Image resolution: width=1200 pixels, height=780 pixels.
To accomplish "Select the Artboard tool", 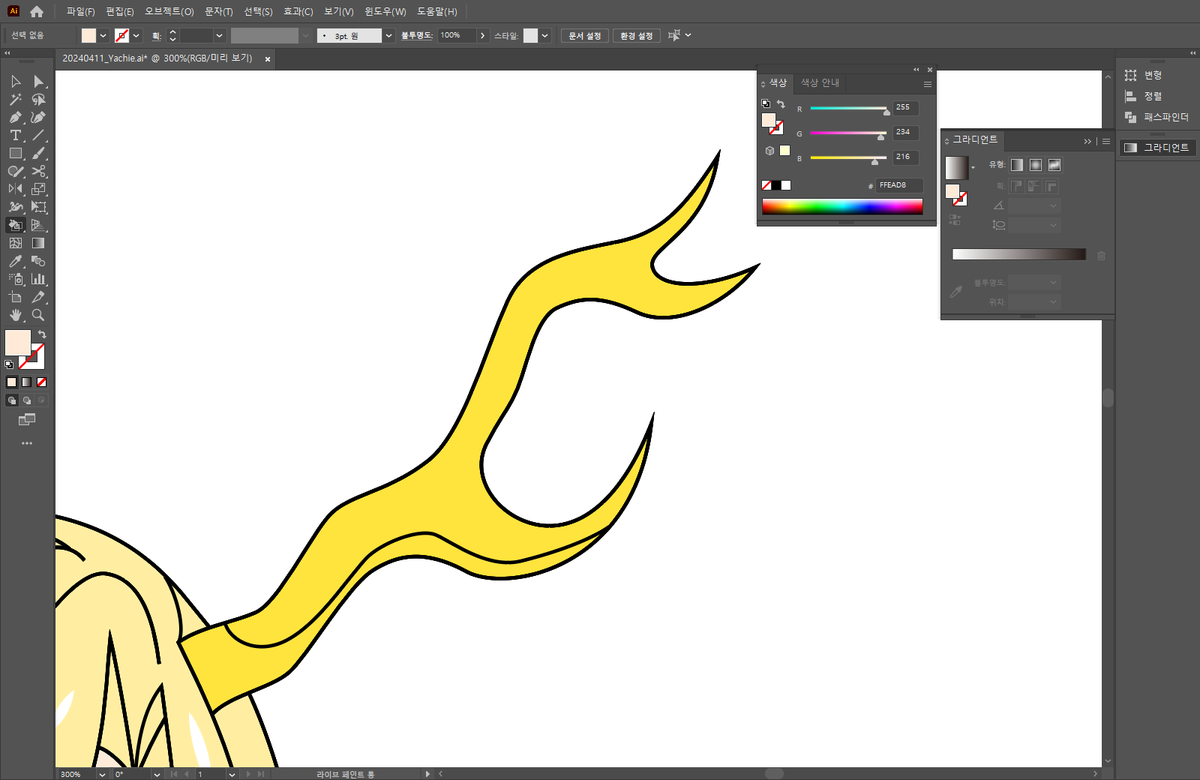I will point(16,297).
